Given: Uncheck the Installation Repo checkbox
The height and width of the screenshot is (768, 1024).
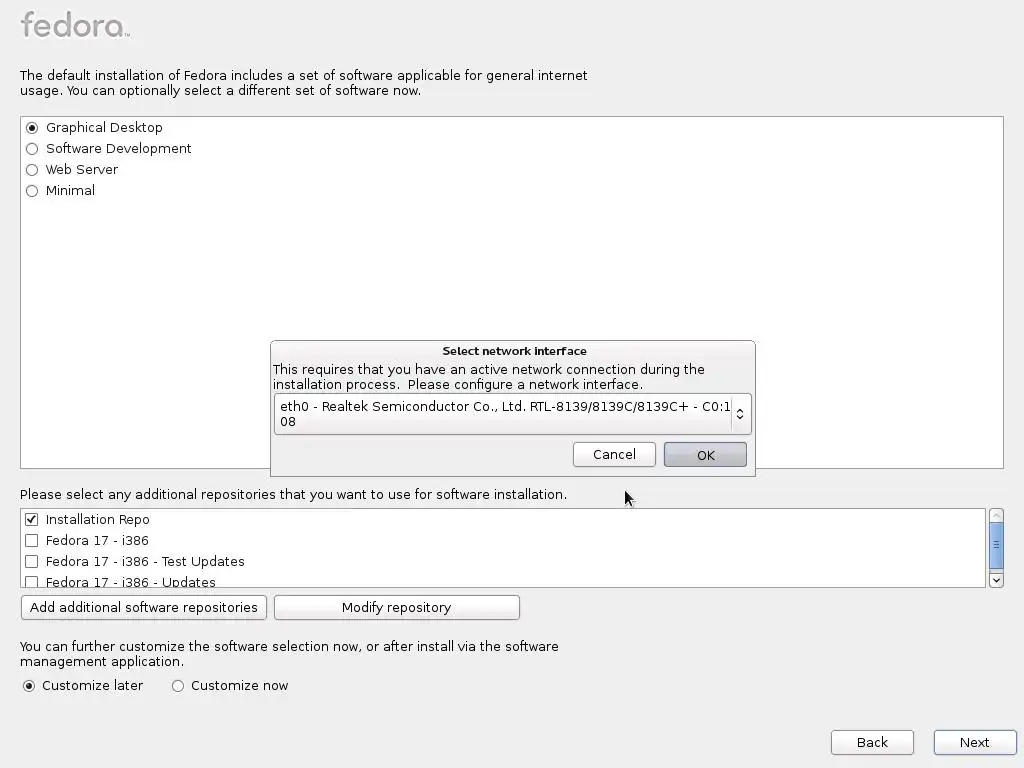Looking at the screenshot, I should point(31,519).
